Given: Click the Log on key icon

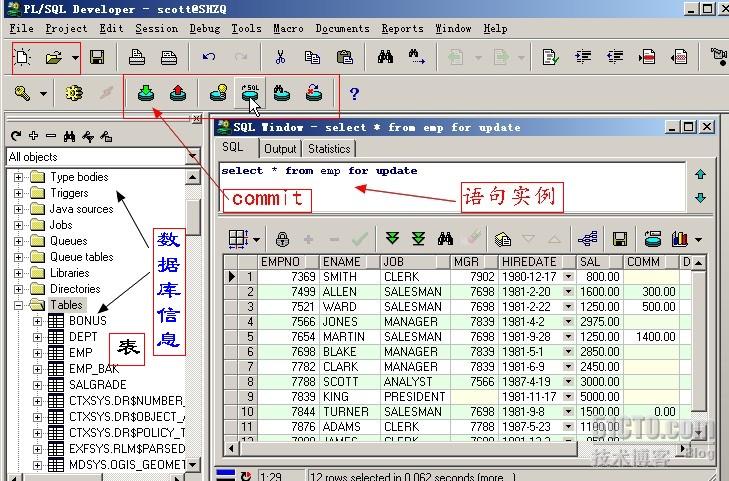Looking at the screenshot, I should pyautogui.click(x=22, y=93).
